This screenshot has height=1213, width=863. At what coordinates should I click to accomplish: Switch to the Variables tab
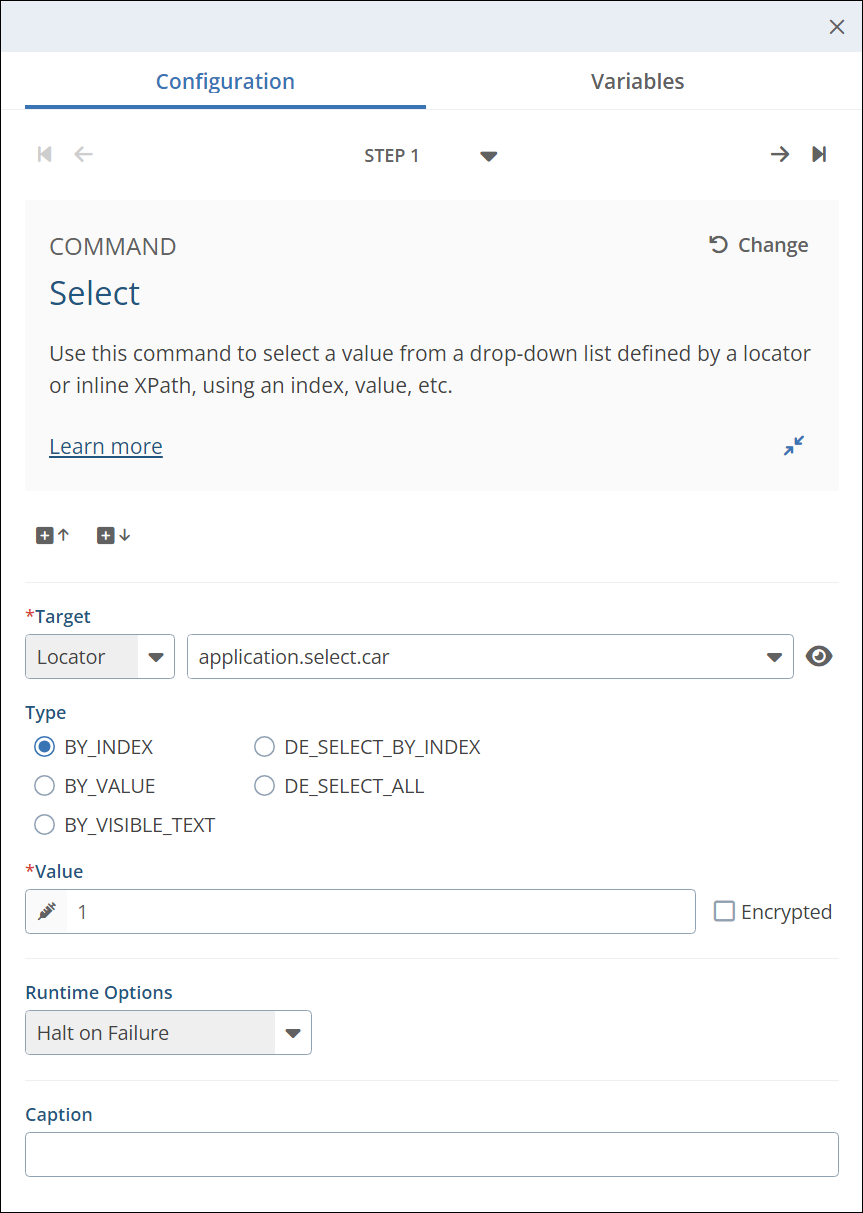point(637,82)
